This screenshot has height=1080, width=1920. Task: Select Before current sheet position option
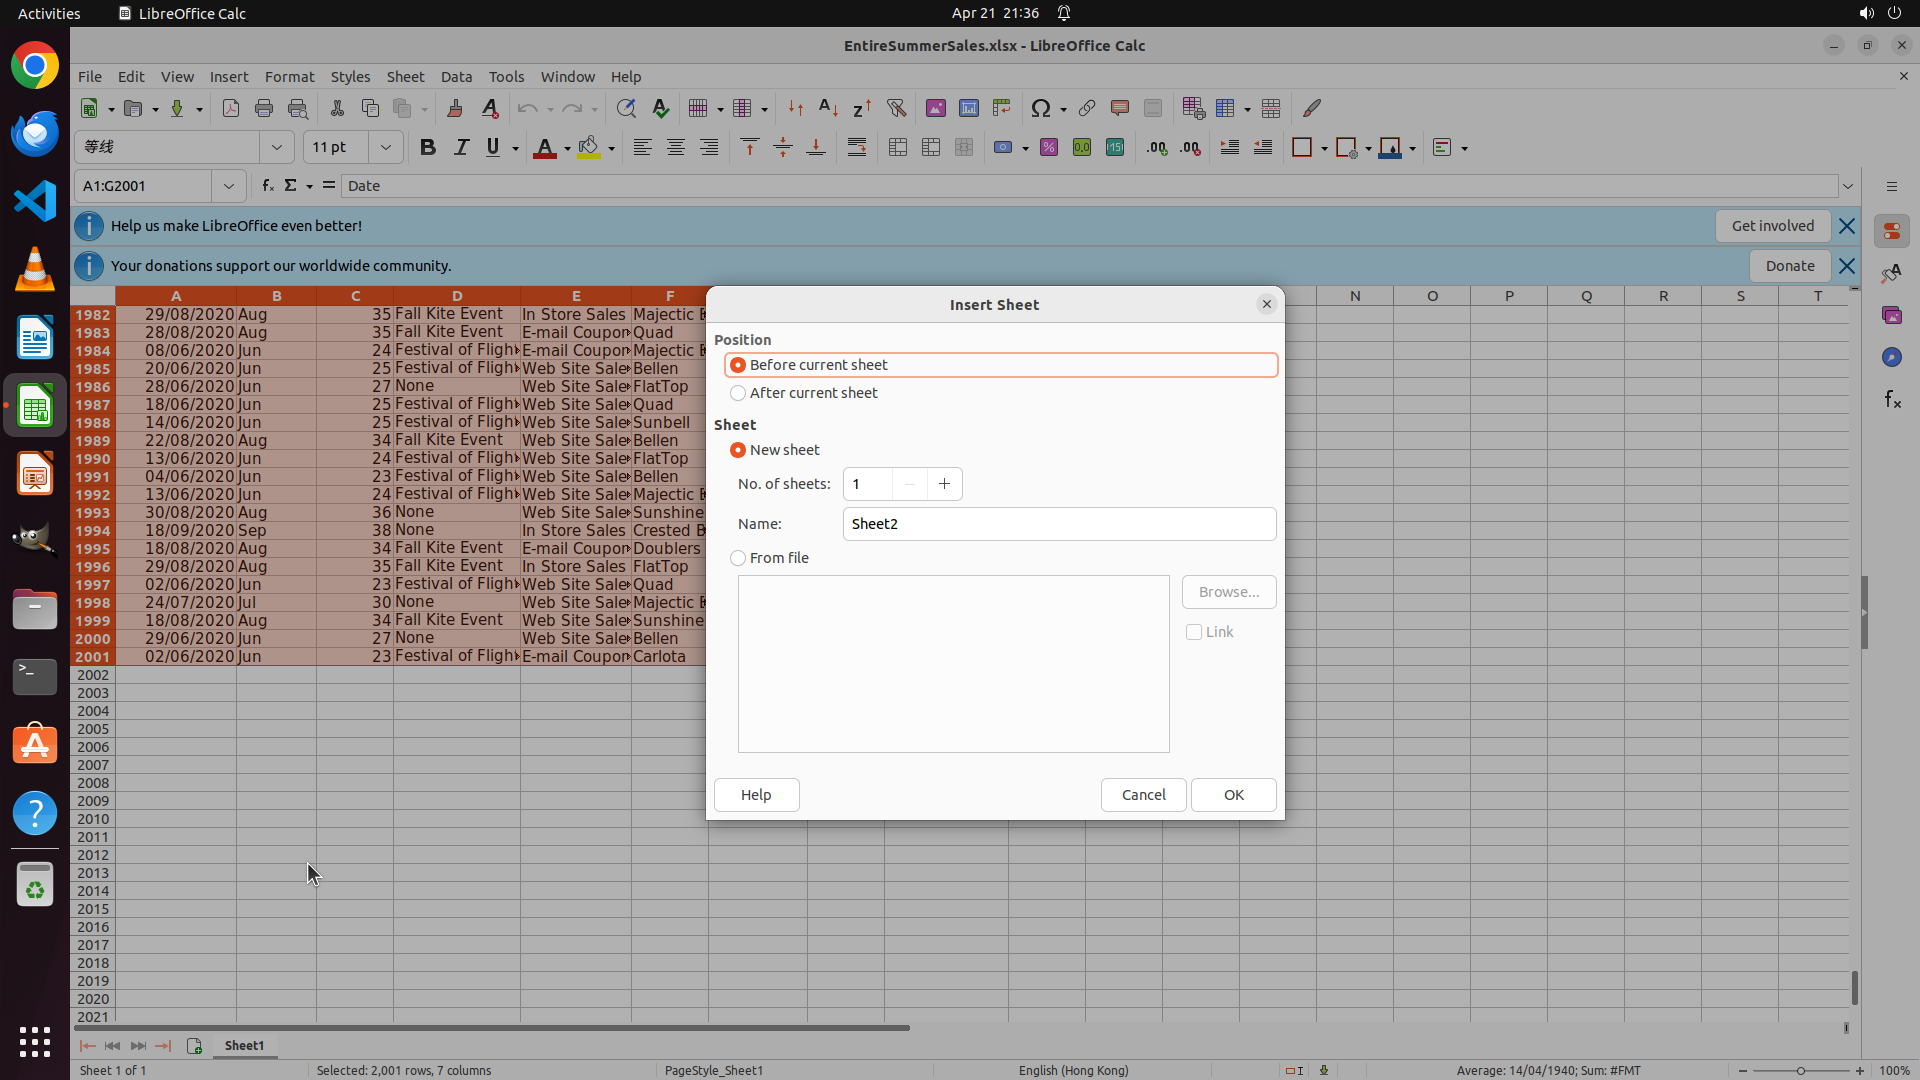738,365
